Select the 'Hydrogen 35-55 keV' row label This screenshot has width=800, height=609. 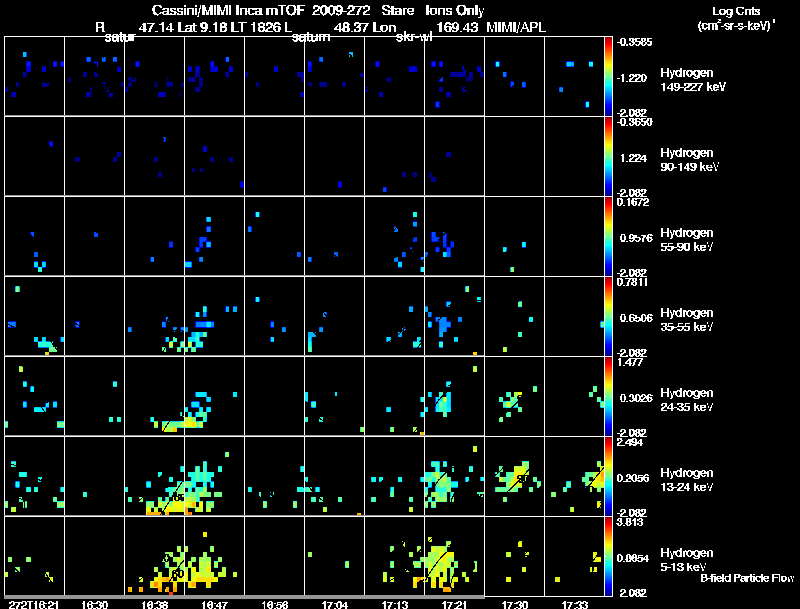click(x=687, y=320)
